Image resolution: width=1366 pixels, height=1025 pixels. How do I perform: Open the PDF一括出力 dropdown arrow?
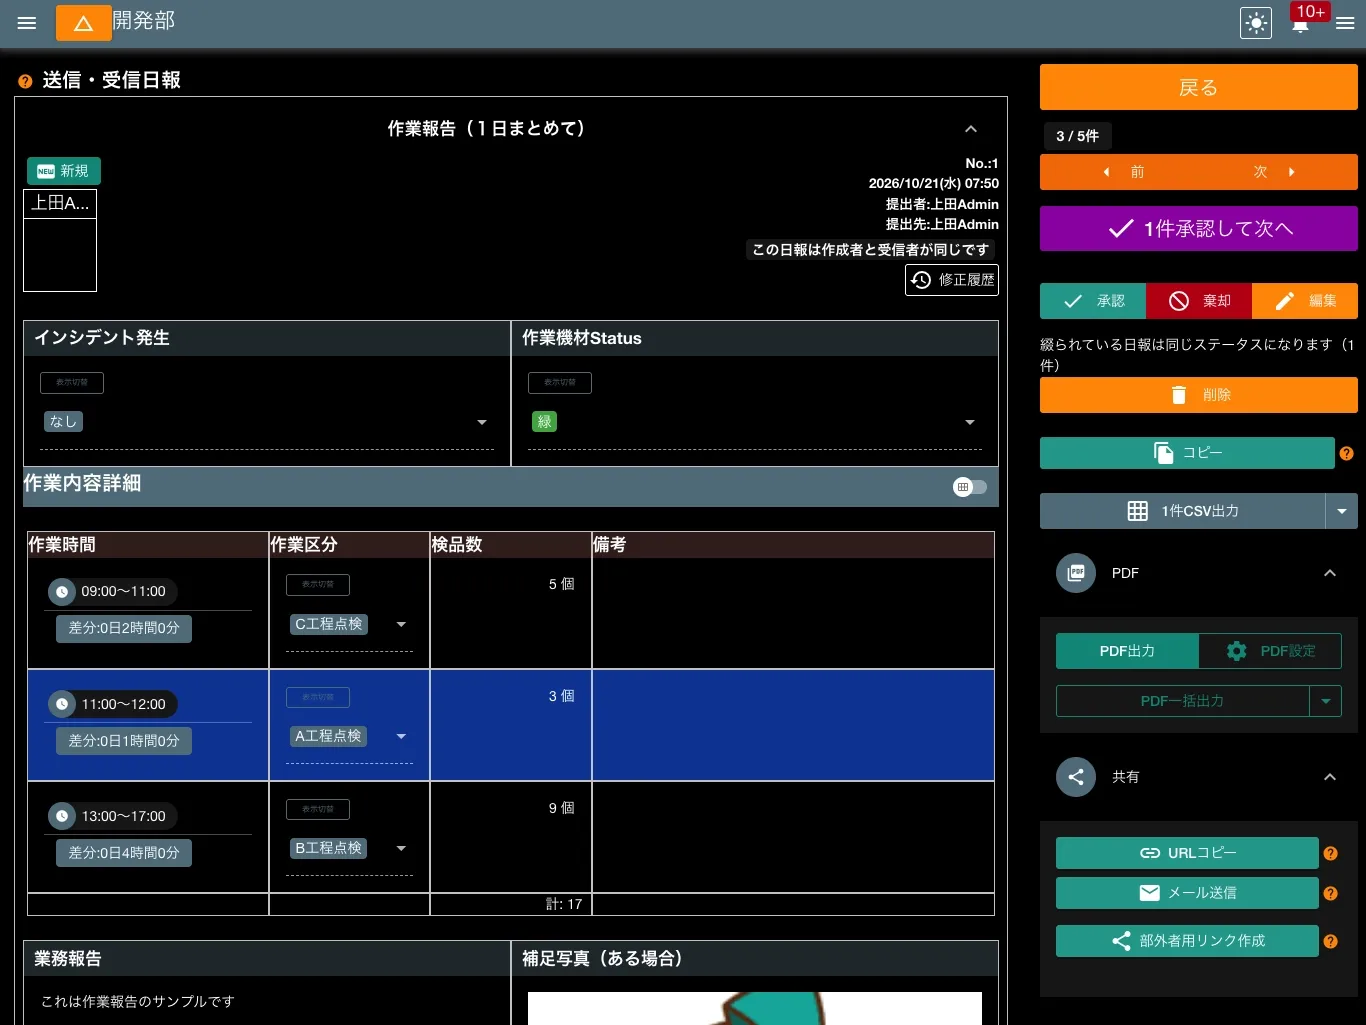1326,701
